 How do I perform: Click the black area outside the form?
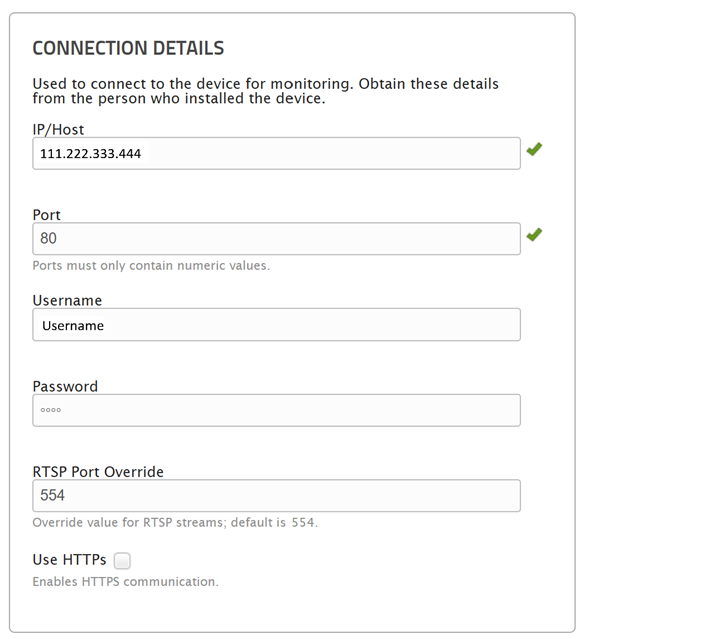point(648,320)
